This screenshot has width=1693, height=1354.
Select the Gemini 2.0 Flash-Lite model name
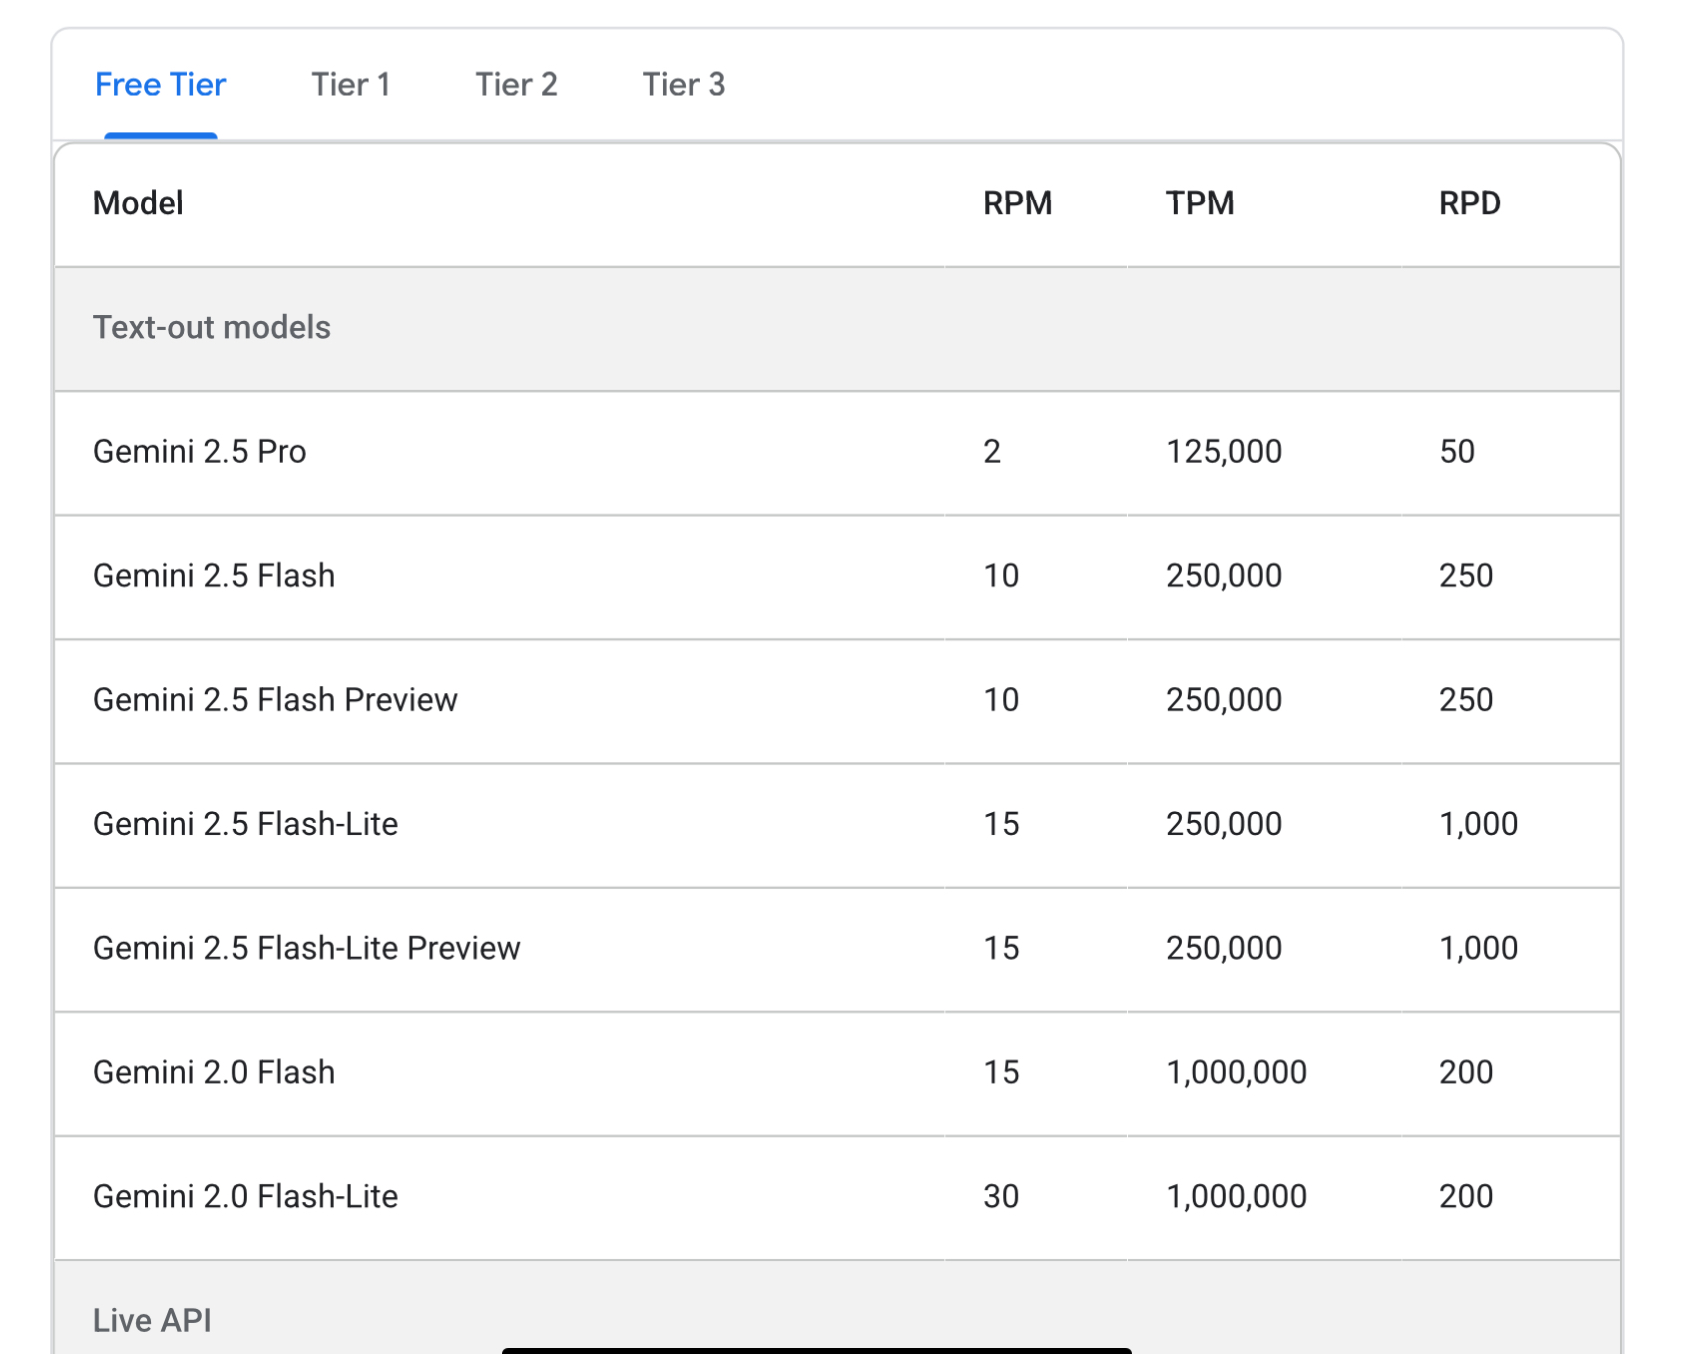[x=245, y=1196]
